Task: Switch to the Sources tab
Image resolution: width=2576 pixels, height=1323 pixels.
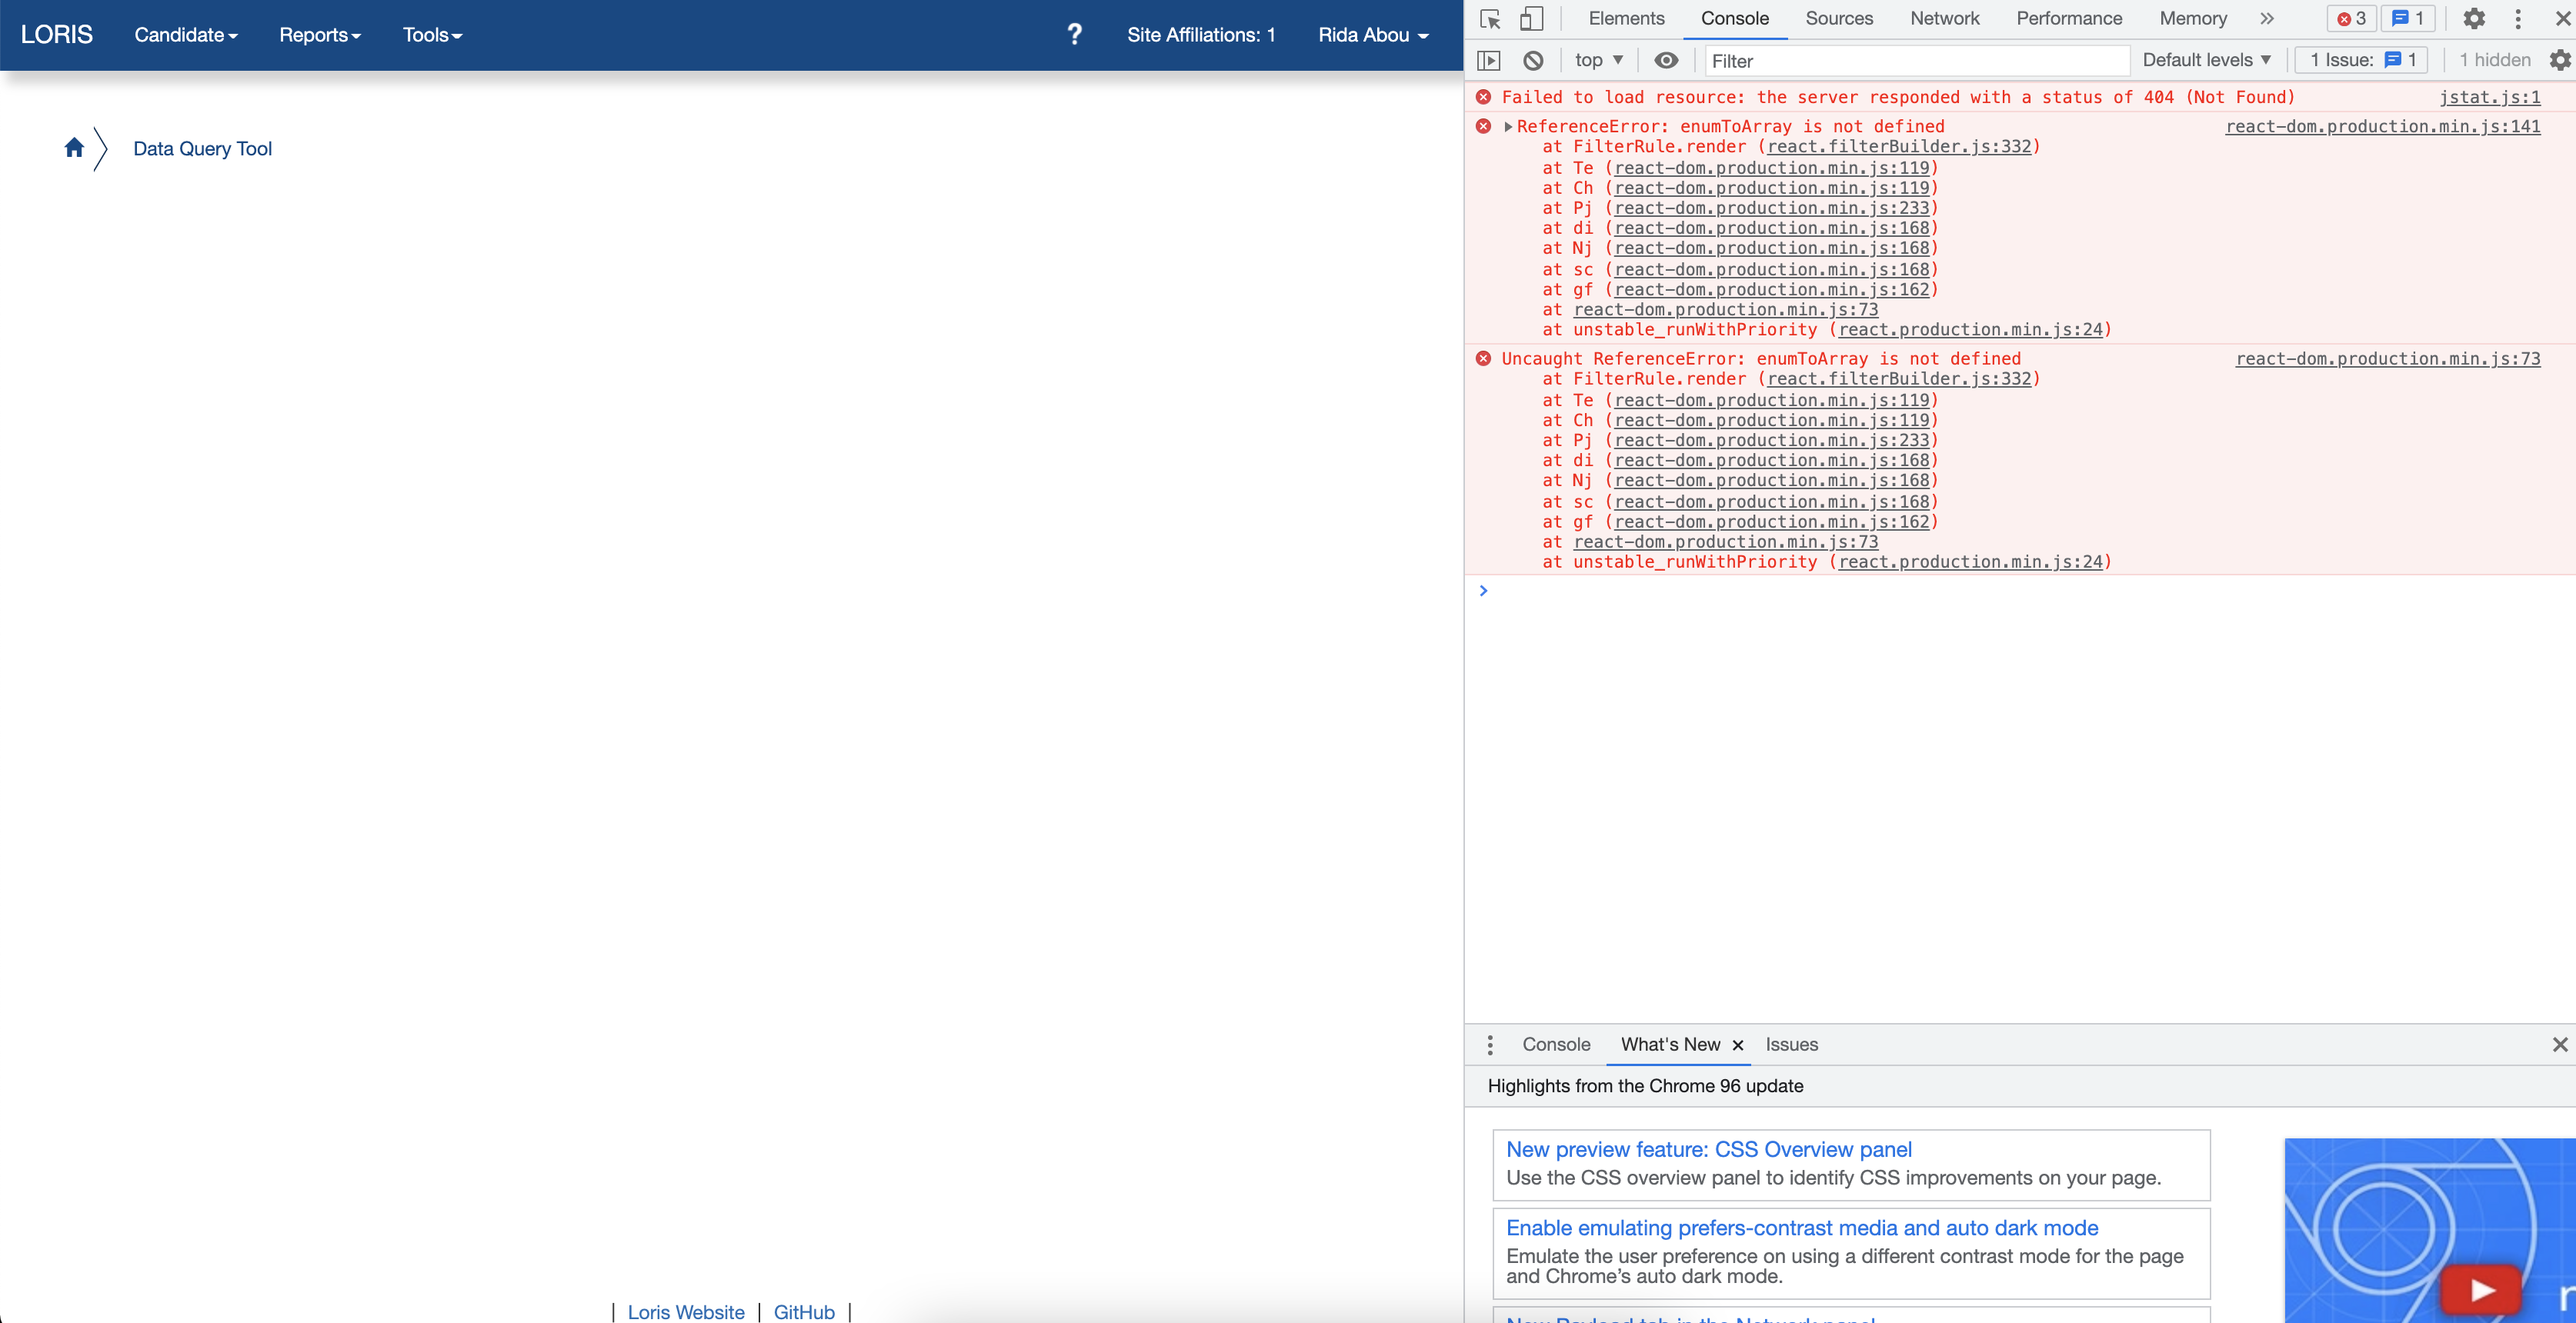Action: tap(1838, 18)
